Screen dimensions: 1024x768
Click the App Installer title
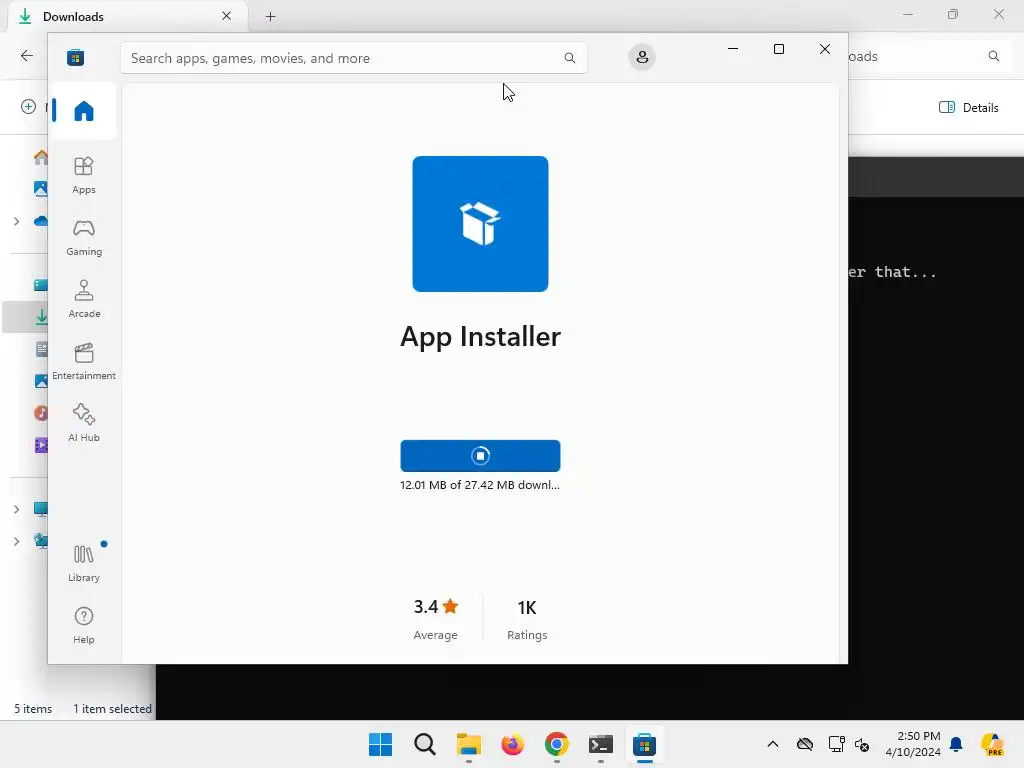point(480,336)
